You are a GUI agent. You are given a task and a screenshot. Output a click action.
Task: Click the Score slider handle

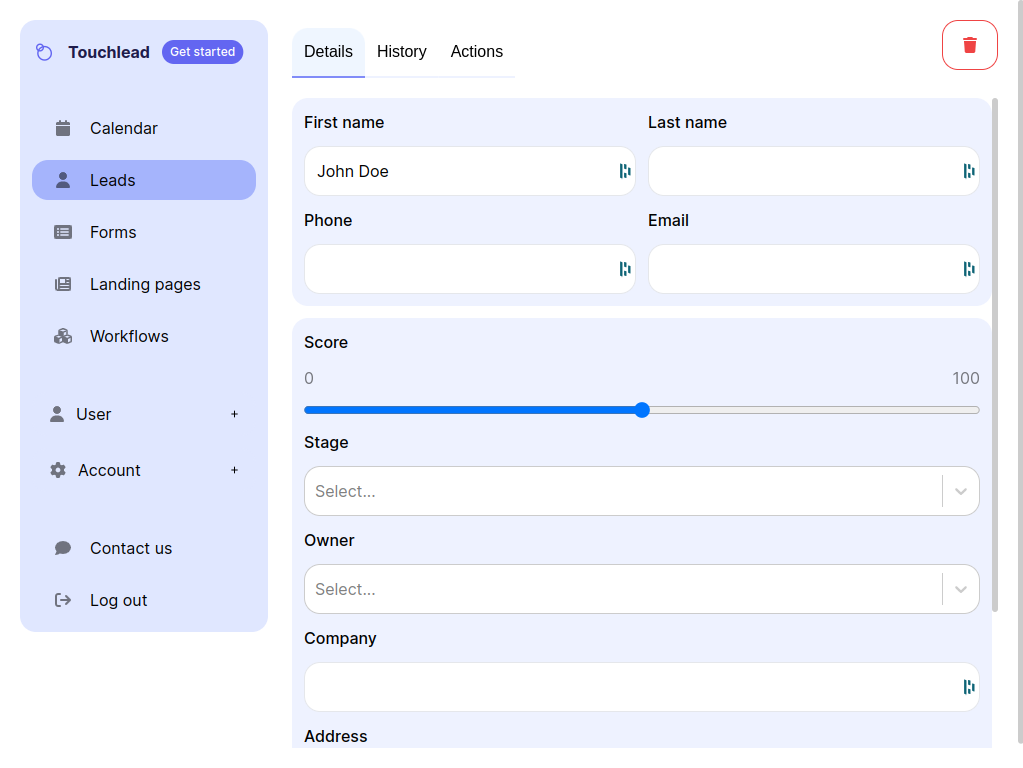click(x=642, y=410)
